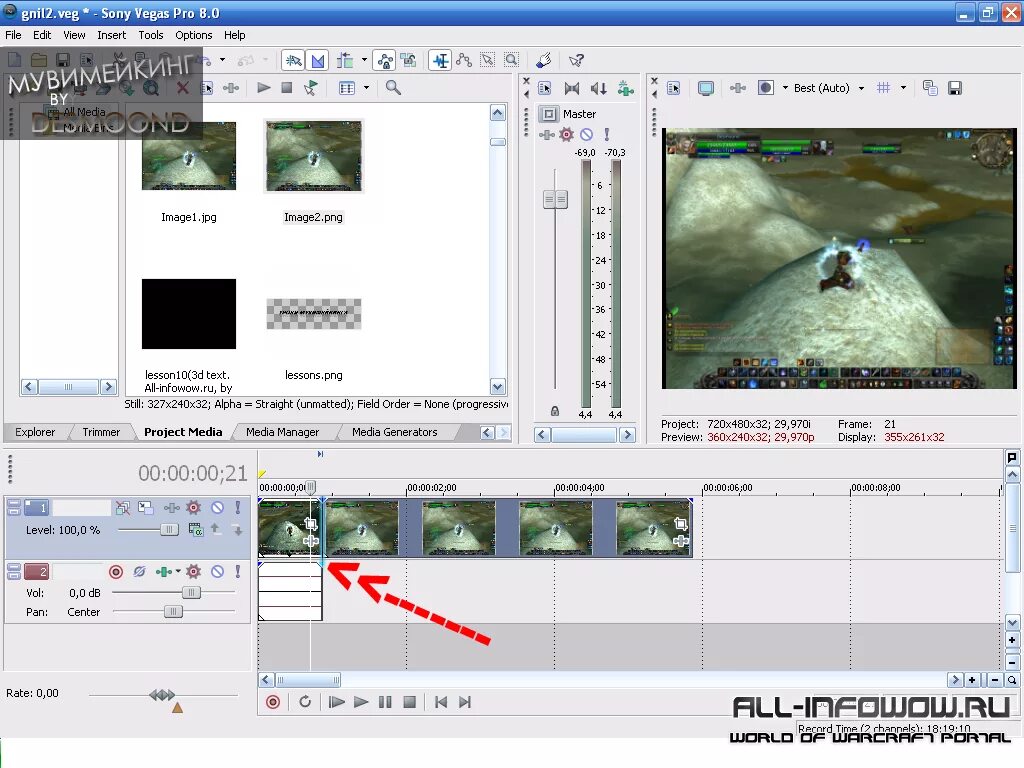Toggle Split Screen View in preview
The width and height of the screenshot is (1024, 768).
[765, 88]
